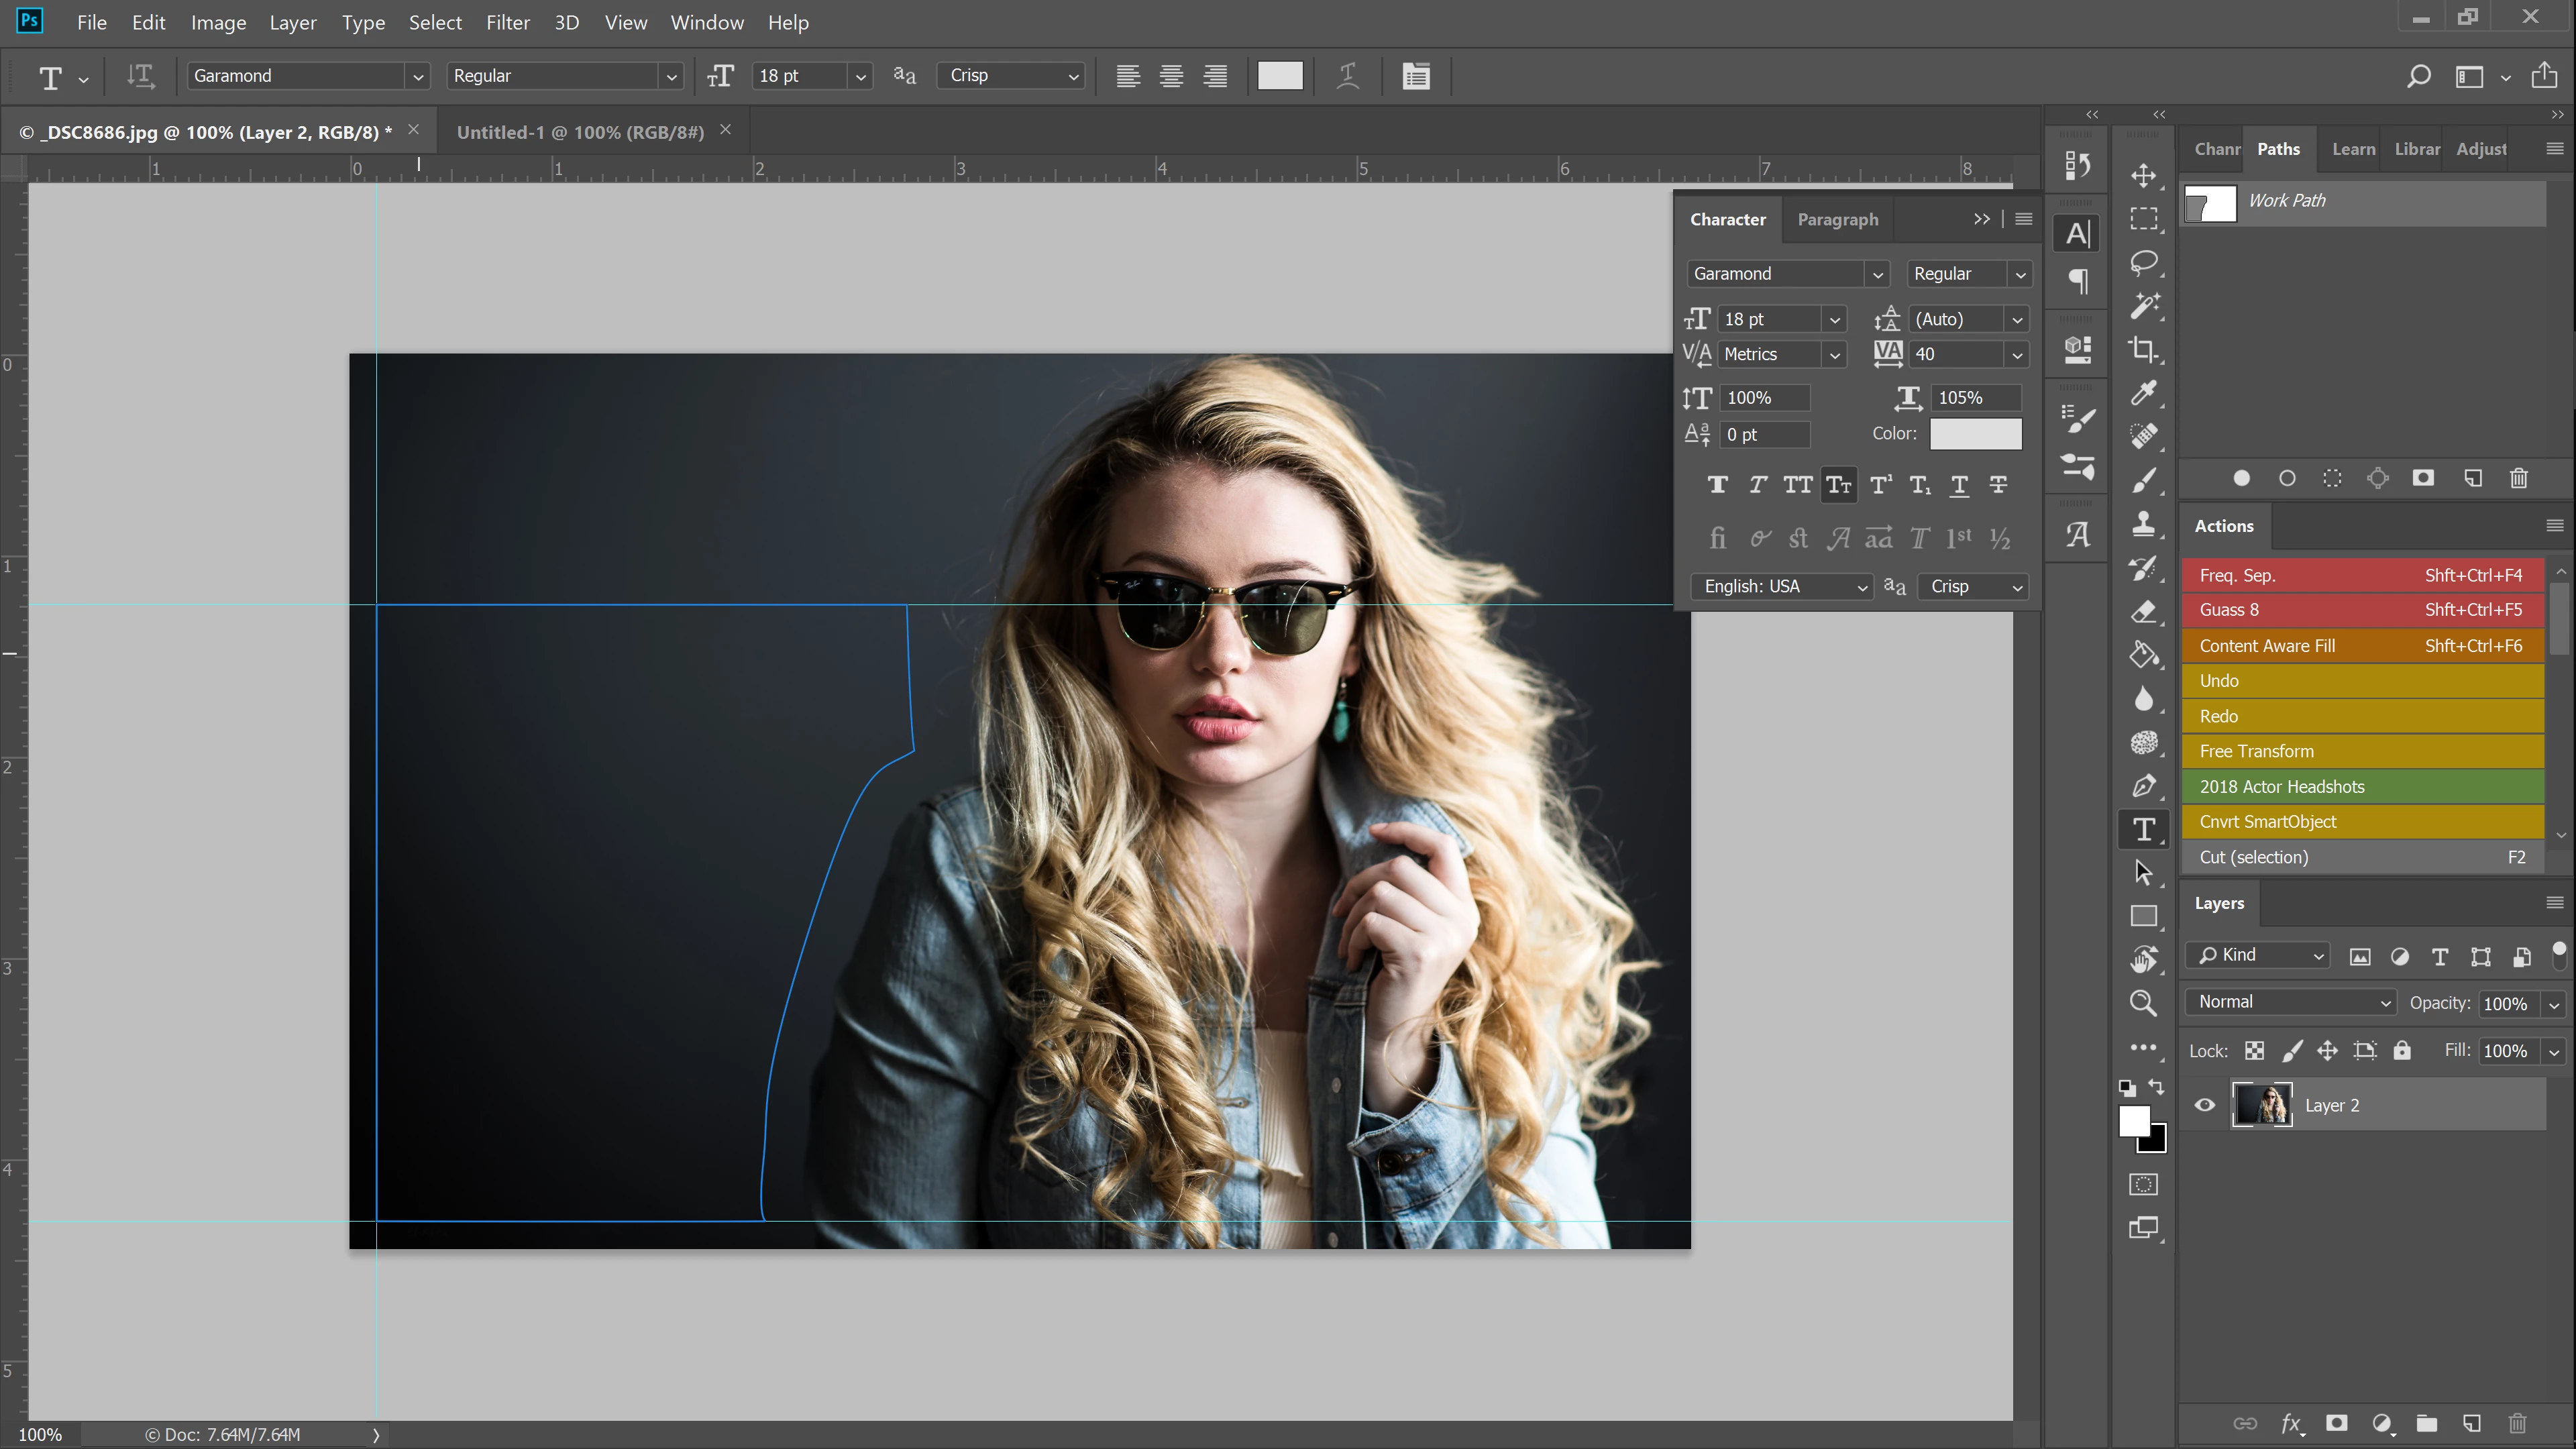Select the Zoom tool in toolbar
This screenshot has width=2576, height=1449.
click(x=2143, y=1003)
